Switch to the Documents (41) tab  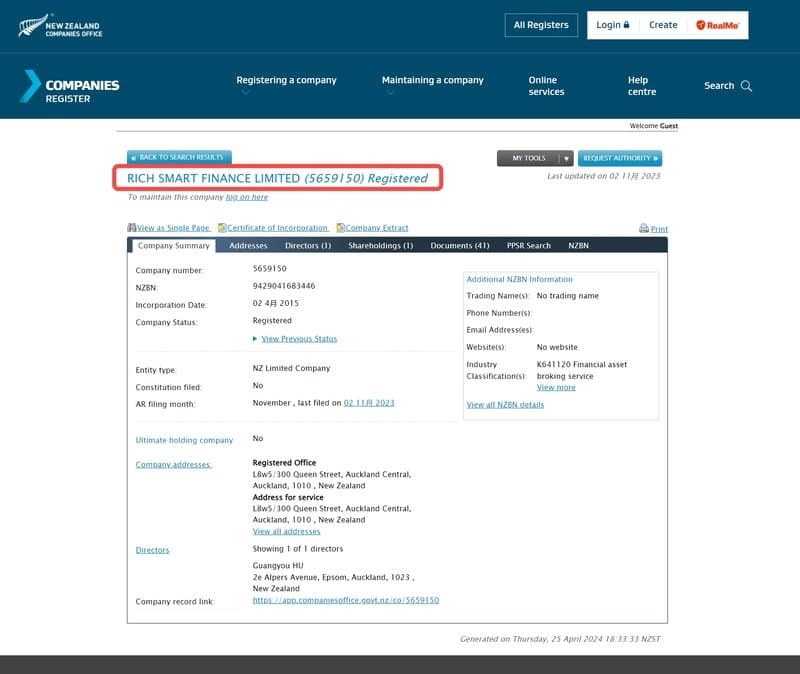459,245
